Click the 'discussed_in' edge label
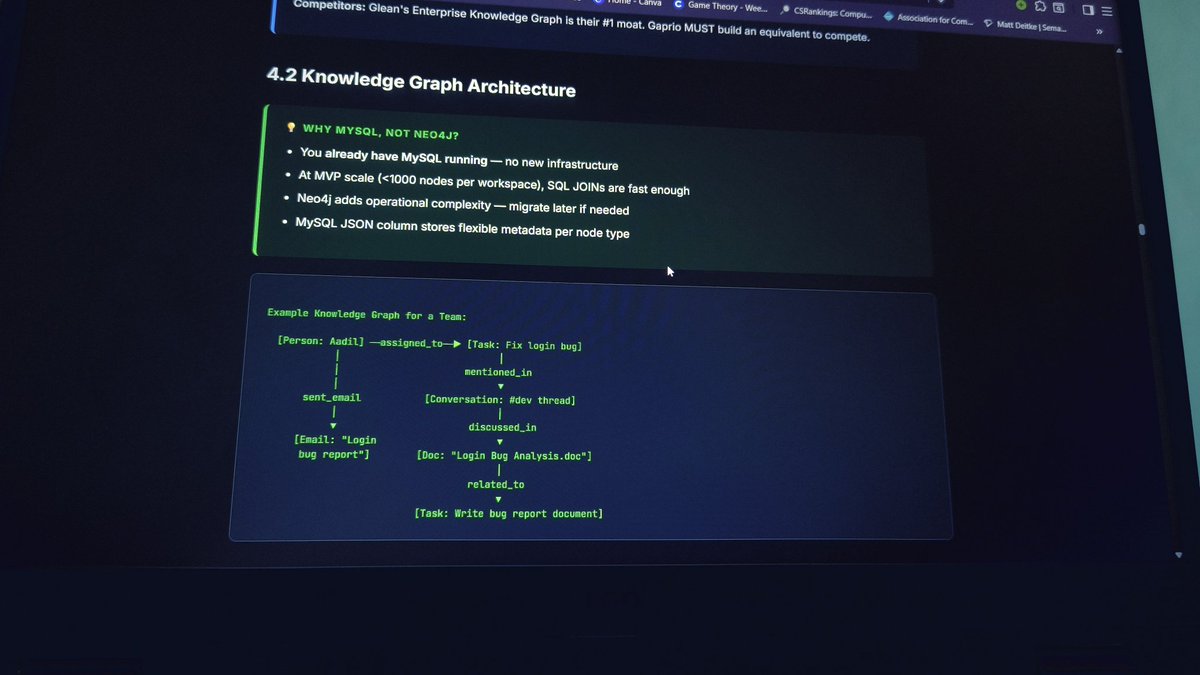 tap(502, 428)
